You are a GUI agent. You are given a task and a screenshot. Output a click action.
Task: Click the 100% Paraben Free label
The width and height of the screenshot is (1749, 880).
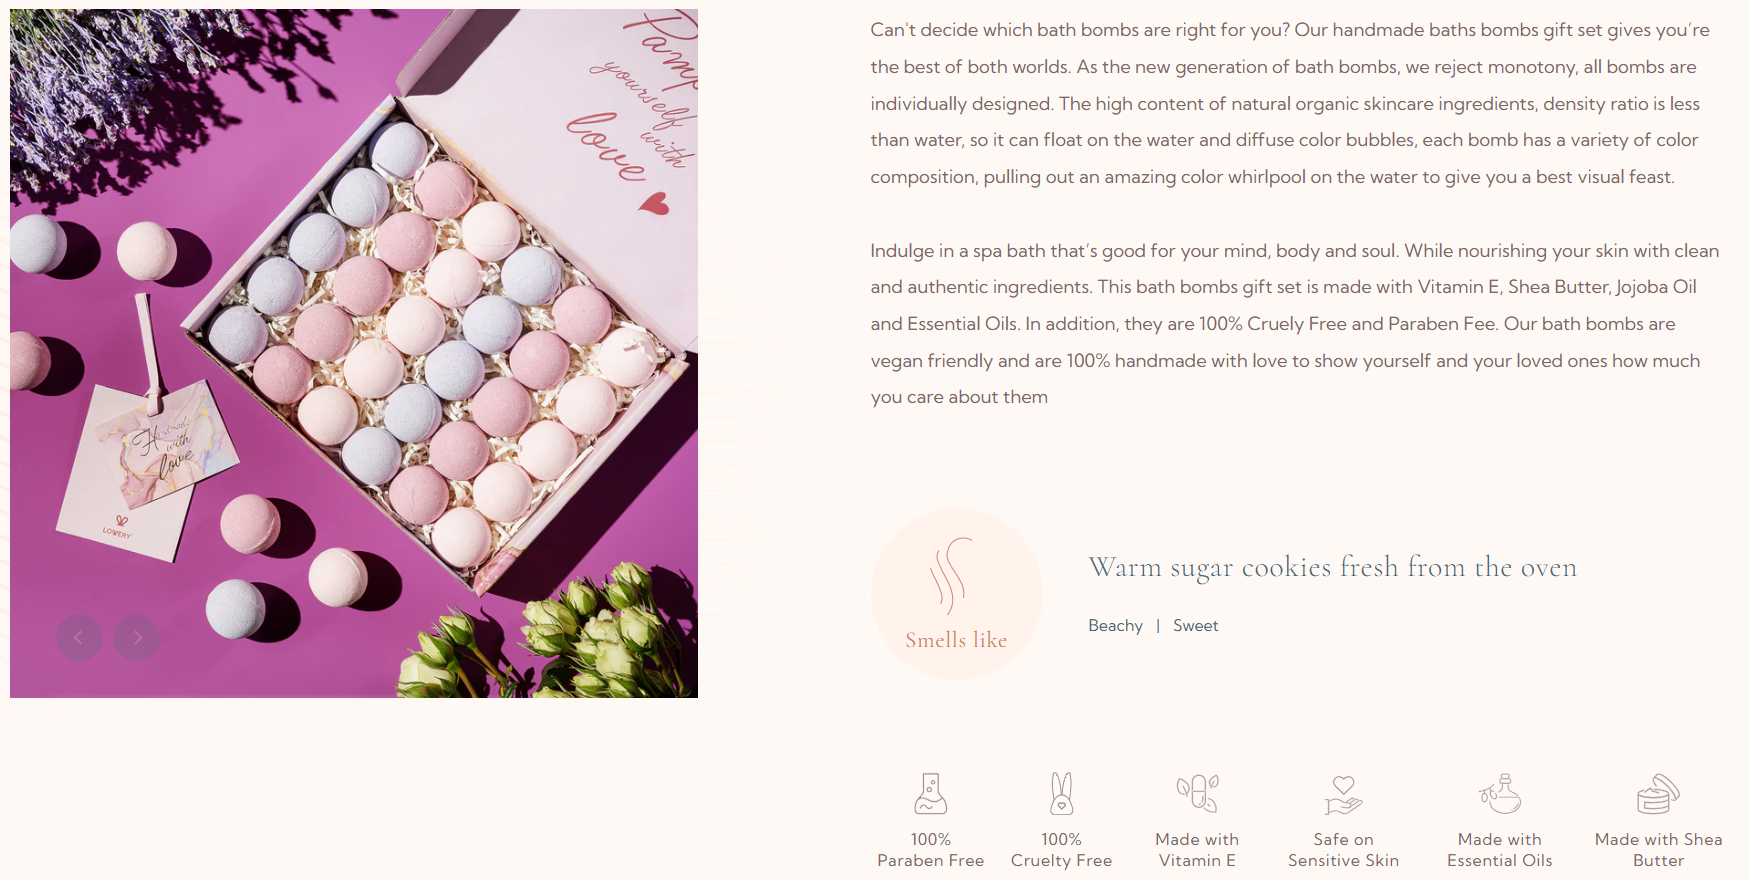[931, 850]
